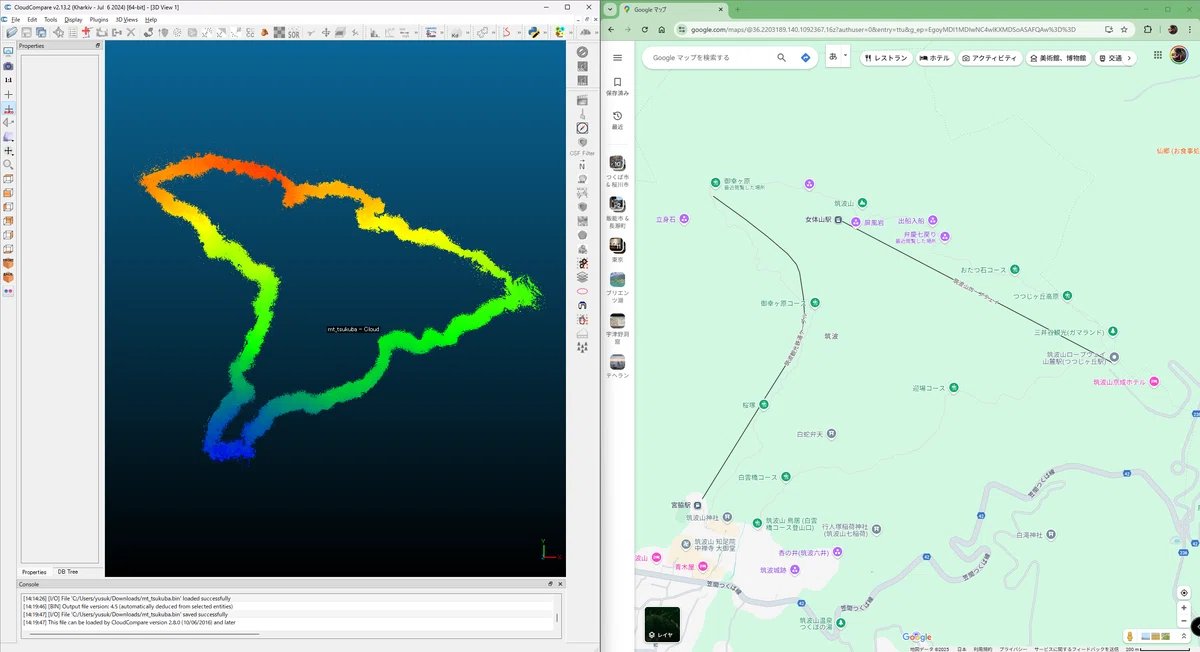Click the Google Maps search field

(x=710, y=58)
